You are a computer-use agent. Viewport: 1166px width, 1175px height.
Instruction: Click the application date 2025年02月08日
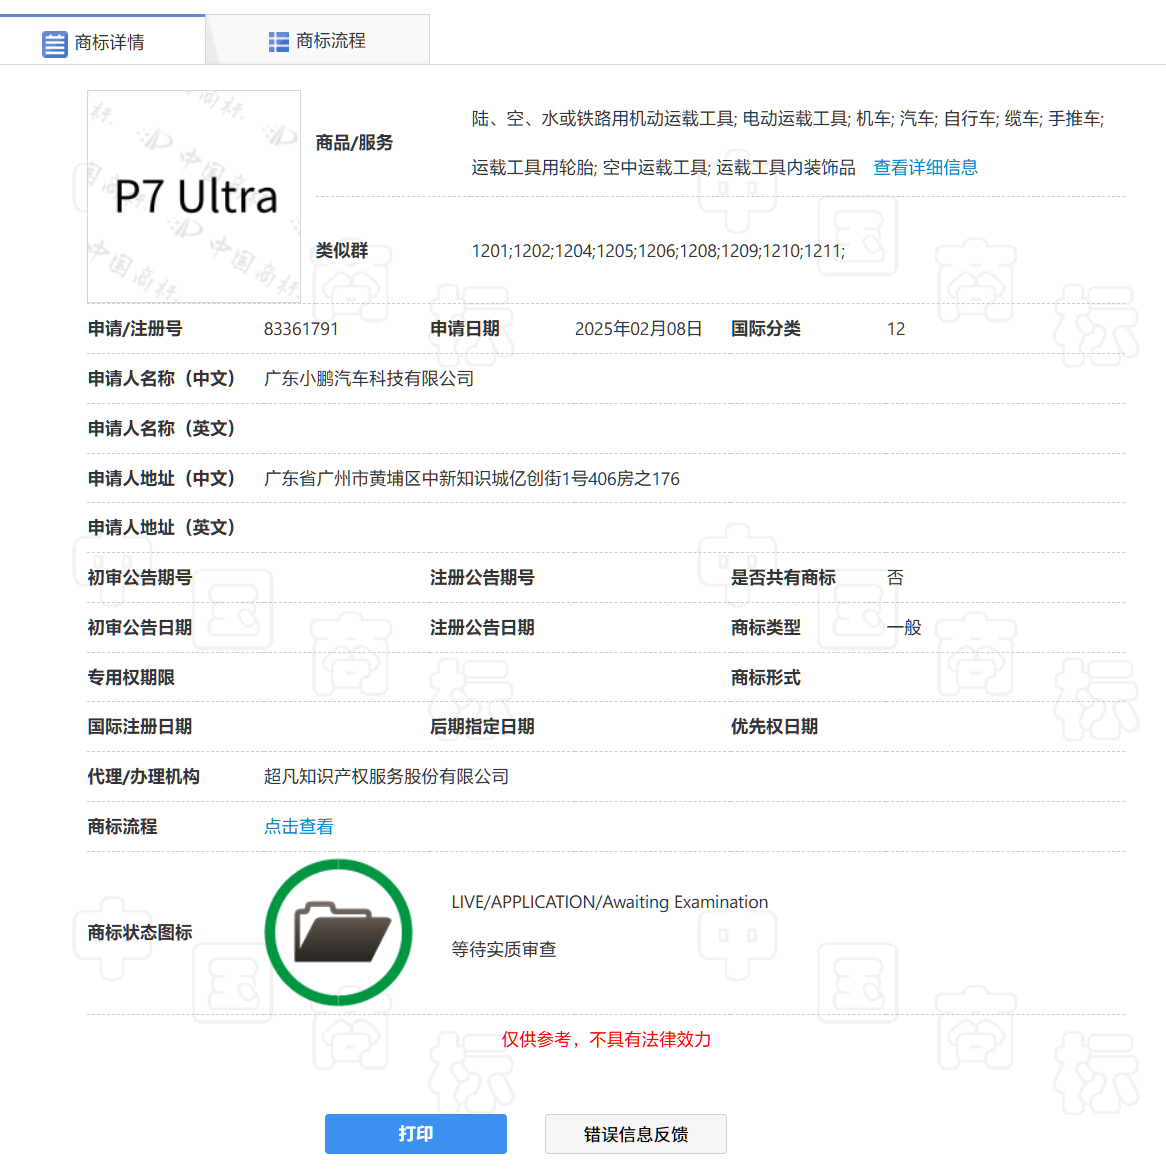pos(639,328)
